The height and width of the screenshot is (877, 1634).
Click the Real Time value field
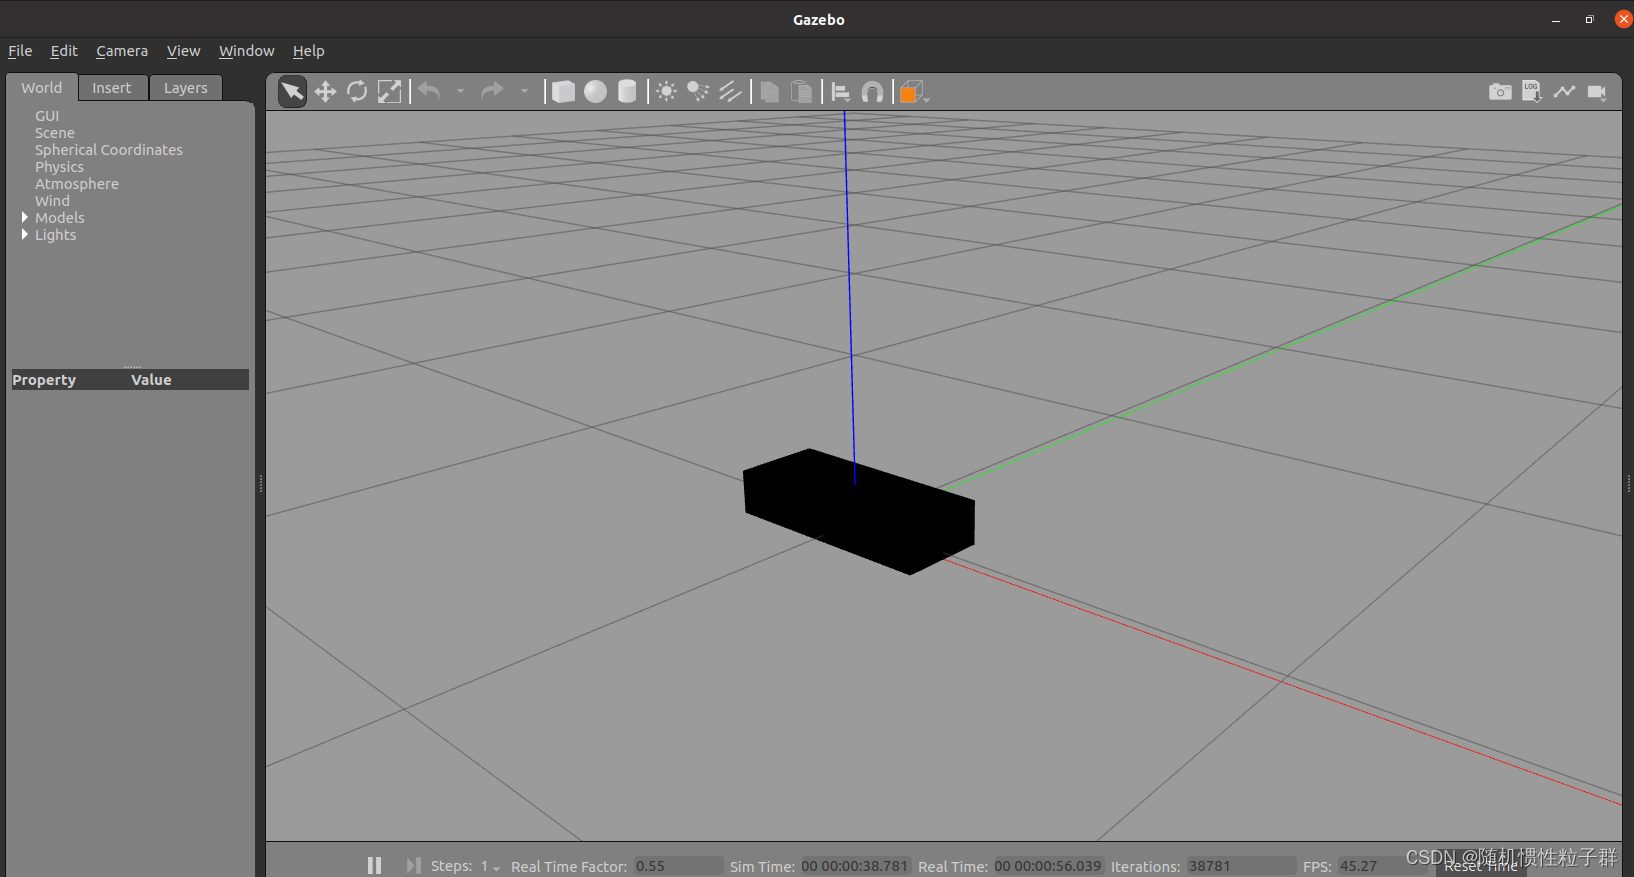[x=1048, y=866]
